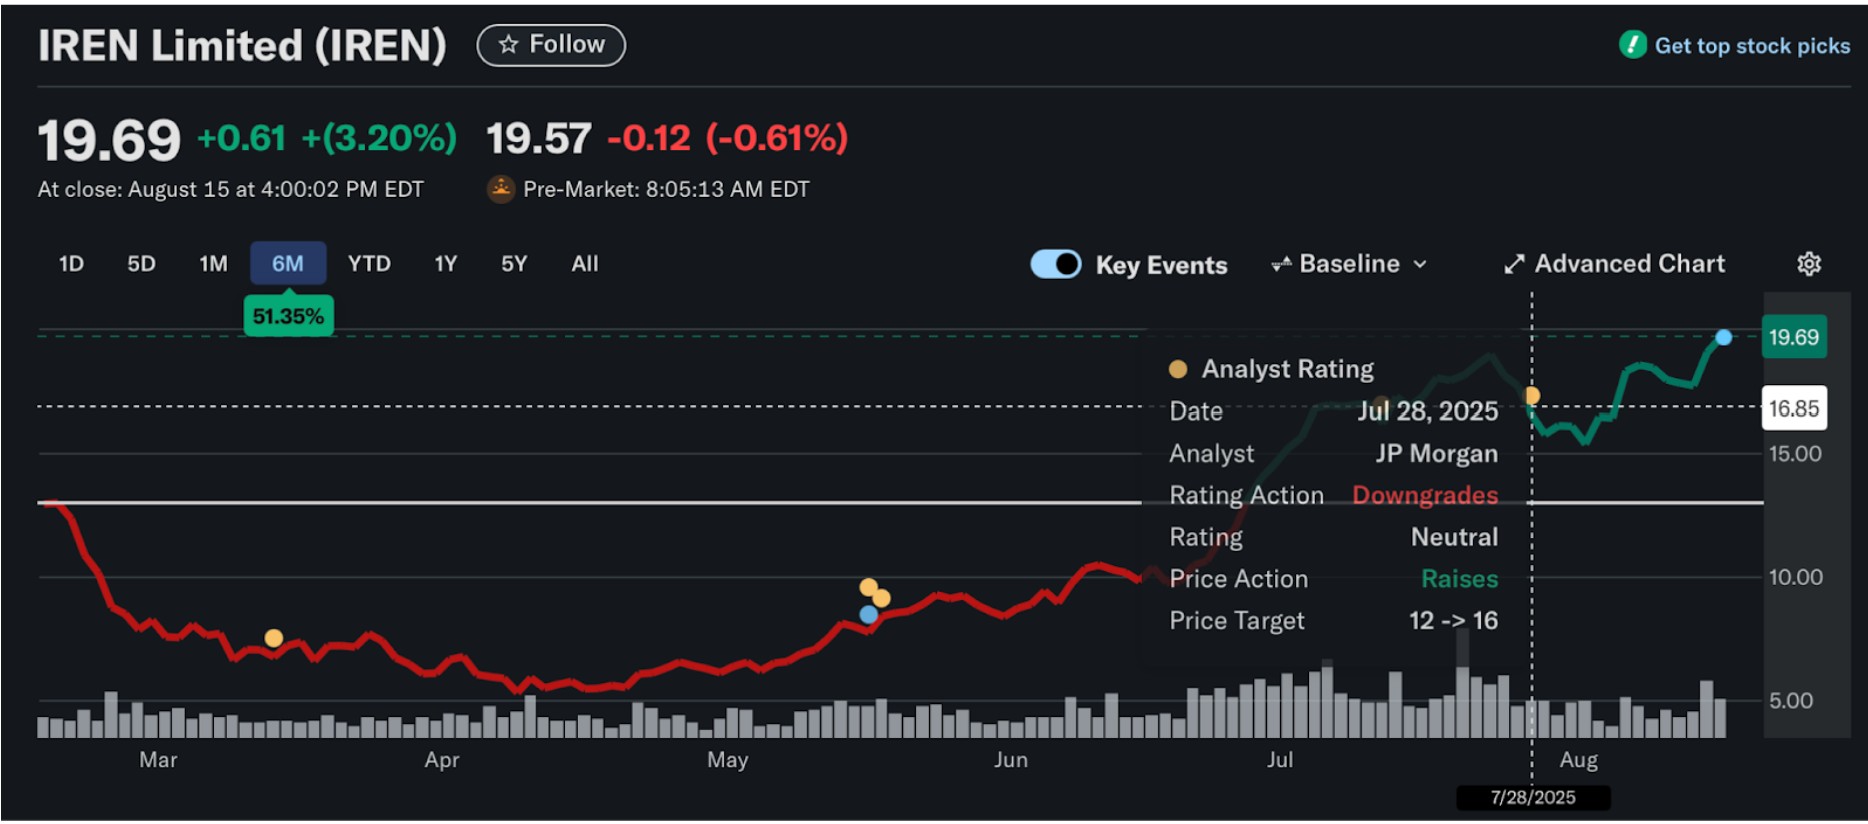
Task: Open the Advanced Chart view
Action: [1629, 264]
